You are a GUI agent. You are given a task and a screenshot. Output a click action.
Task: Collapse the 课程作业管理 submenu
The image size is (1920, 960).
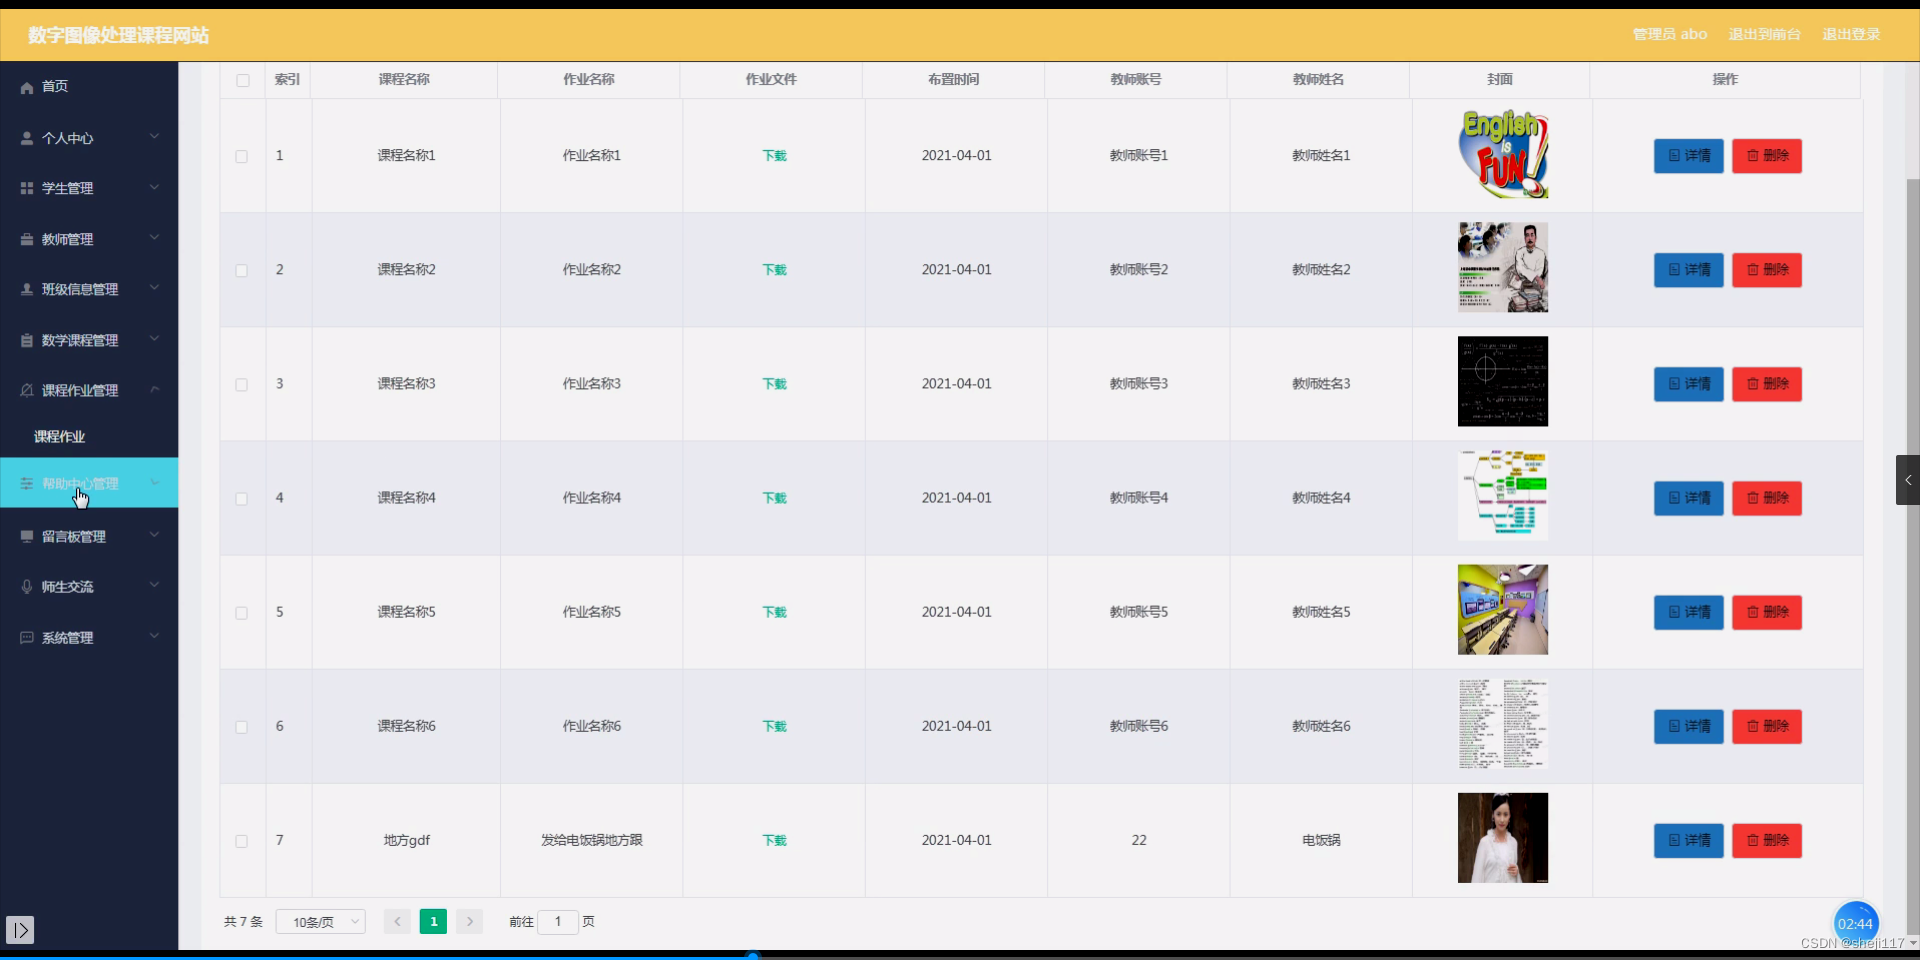pos(155,389)
